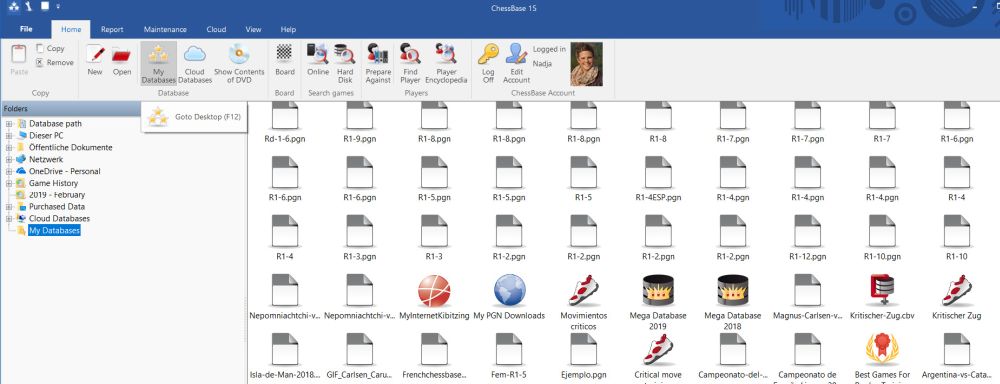This screenshot has width=1000, height=384.
Task: Click the Remove button in the ribbon
Action: (54, 63)
